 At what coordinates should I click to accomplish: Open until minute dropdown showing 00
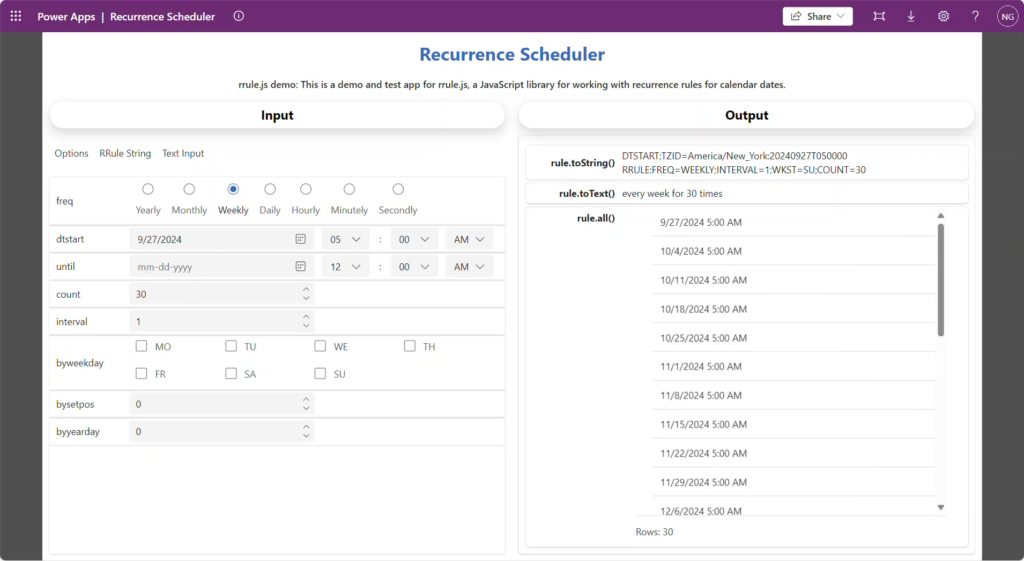414,267
